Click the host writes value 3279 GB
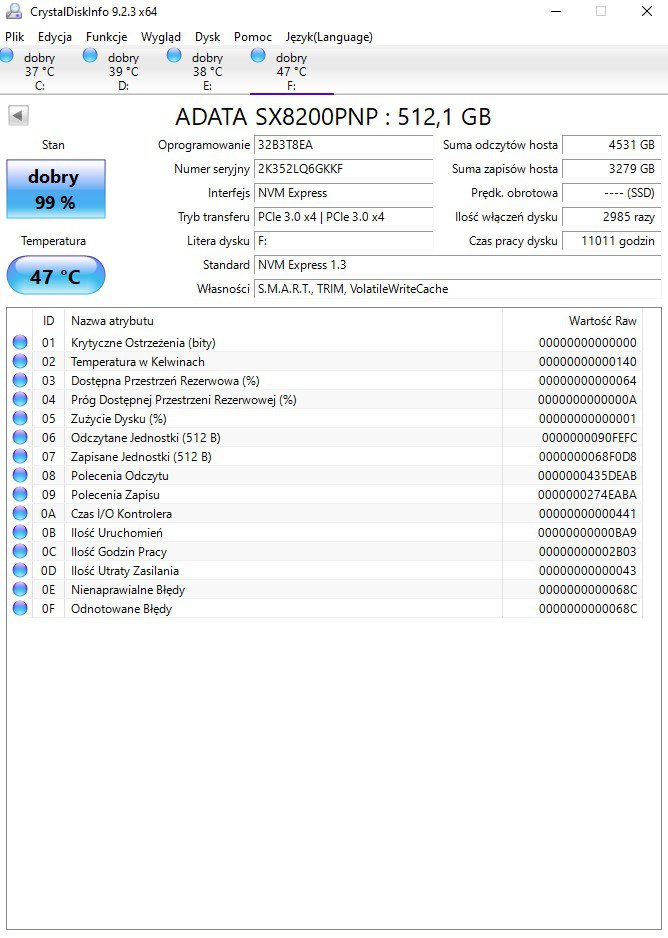The width and height of the screenshot is (668, 938). click(x=612, y=169)
